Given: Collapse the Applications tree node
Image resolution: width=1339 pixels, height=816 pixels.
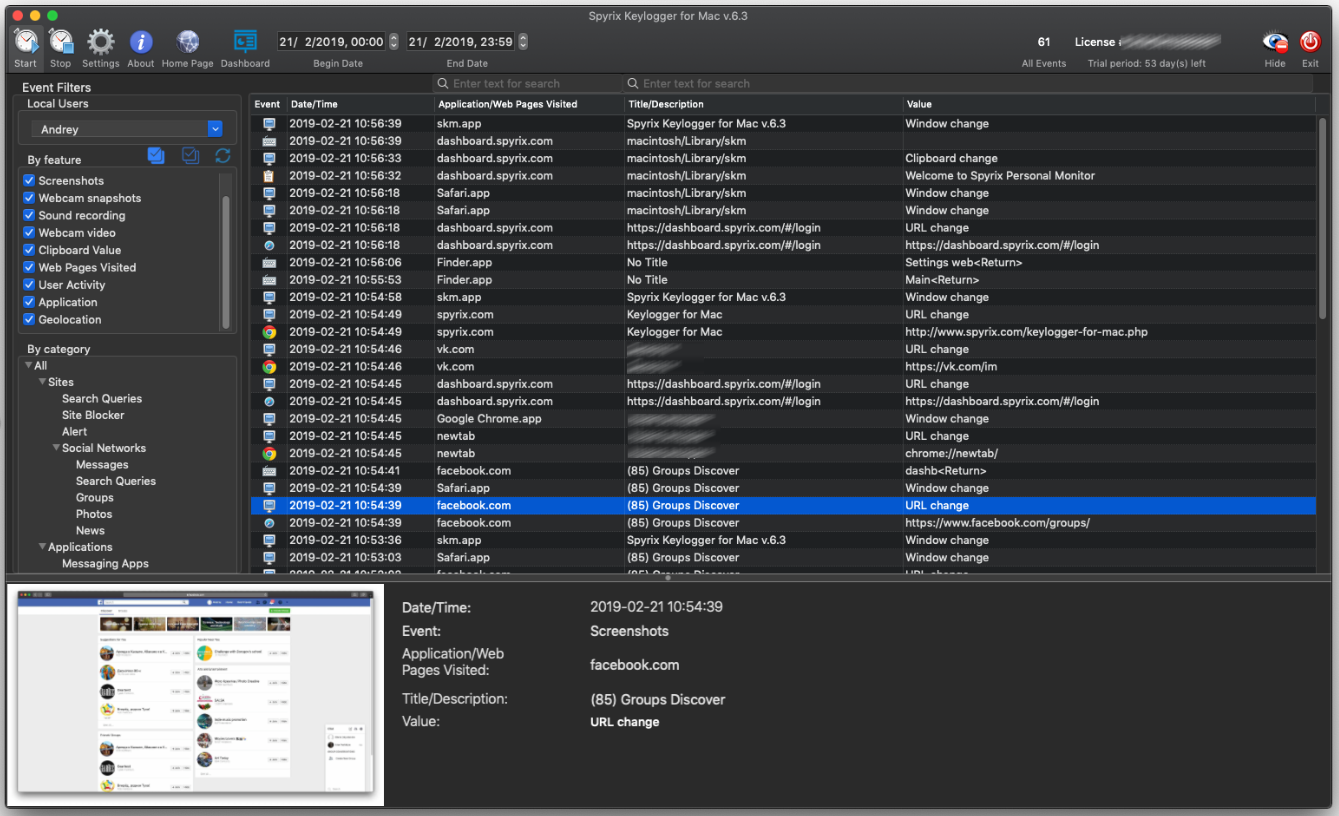Looking at the screenshot, I should coord(42,547).
